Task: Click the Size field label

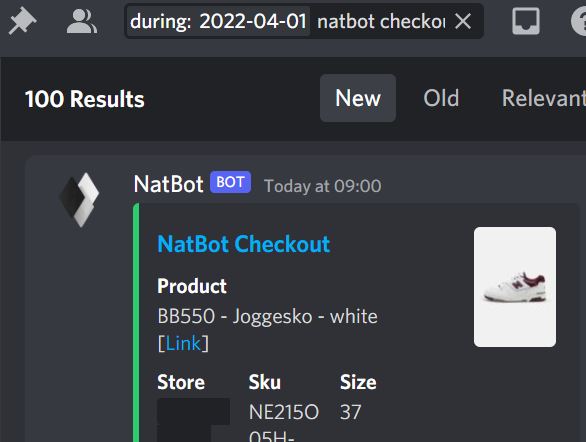Action: tap(358, 382)
